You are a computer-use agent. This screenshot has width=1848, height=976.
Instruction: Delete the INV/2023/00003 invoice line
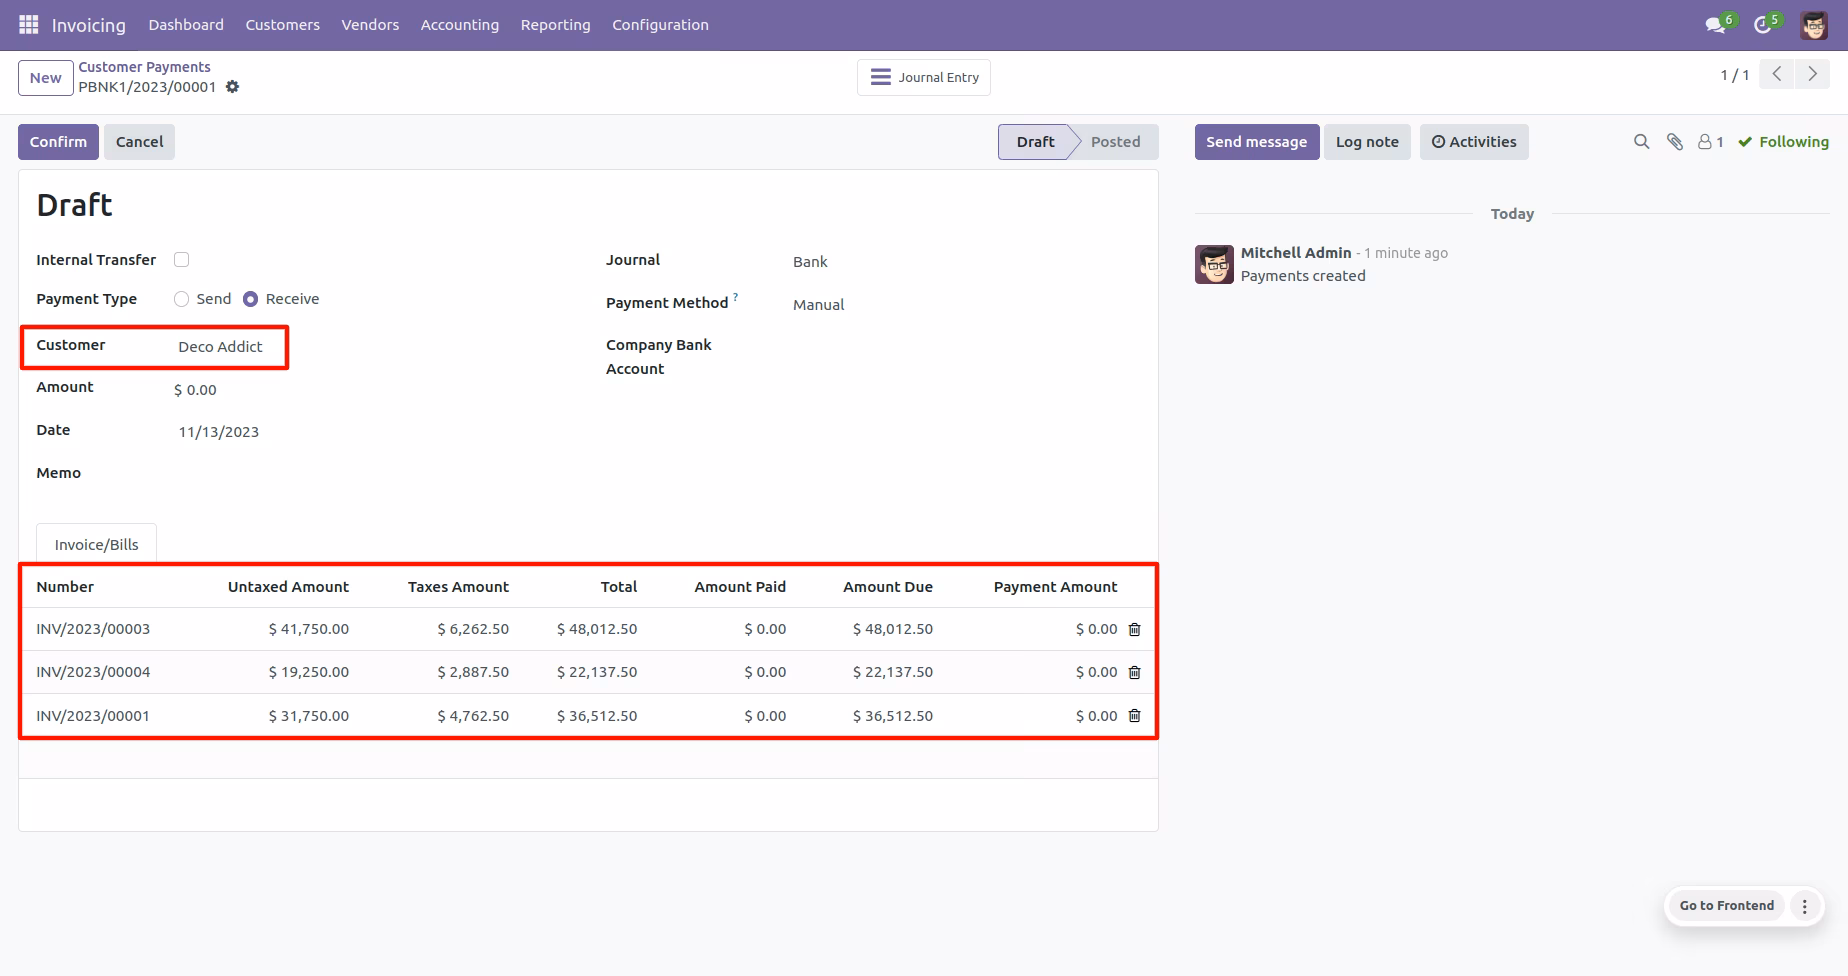(x=1134, y=629)
